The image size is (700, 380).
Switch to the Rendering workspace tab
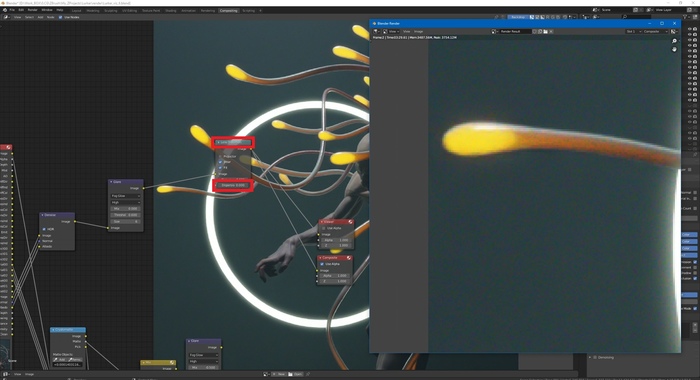point(208,10)
